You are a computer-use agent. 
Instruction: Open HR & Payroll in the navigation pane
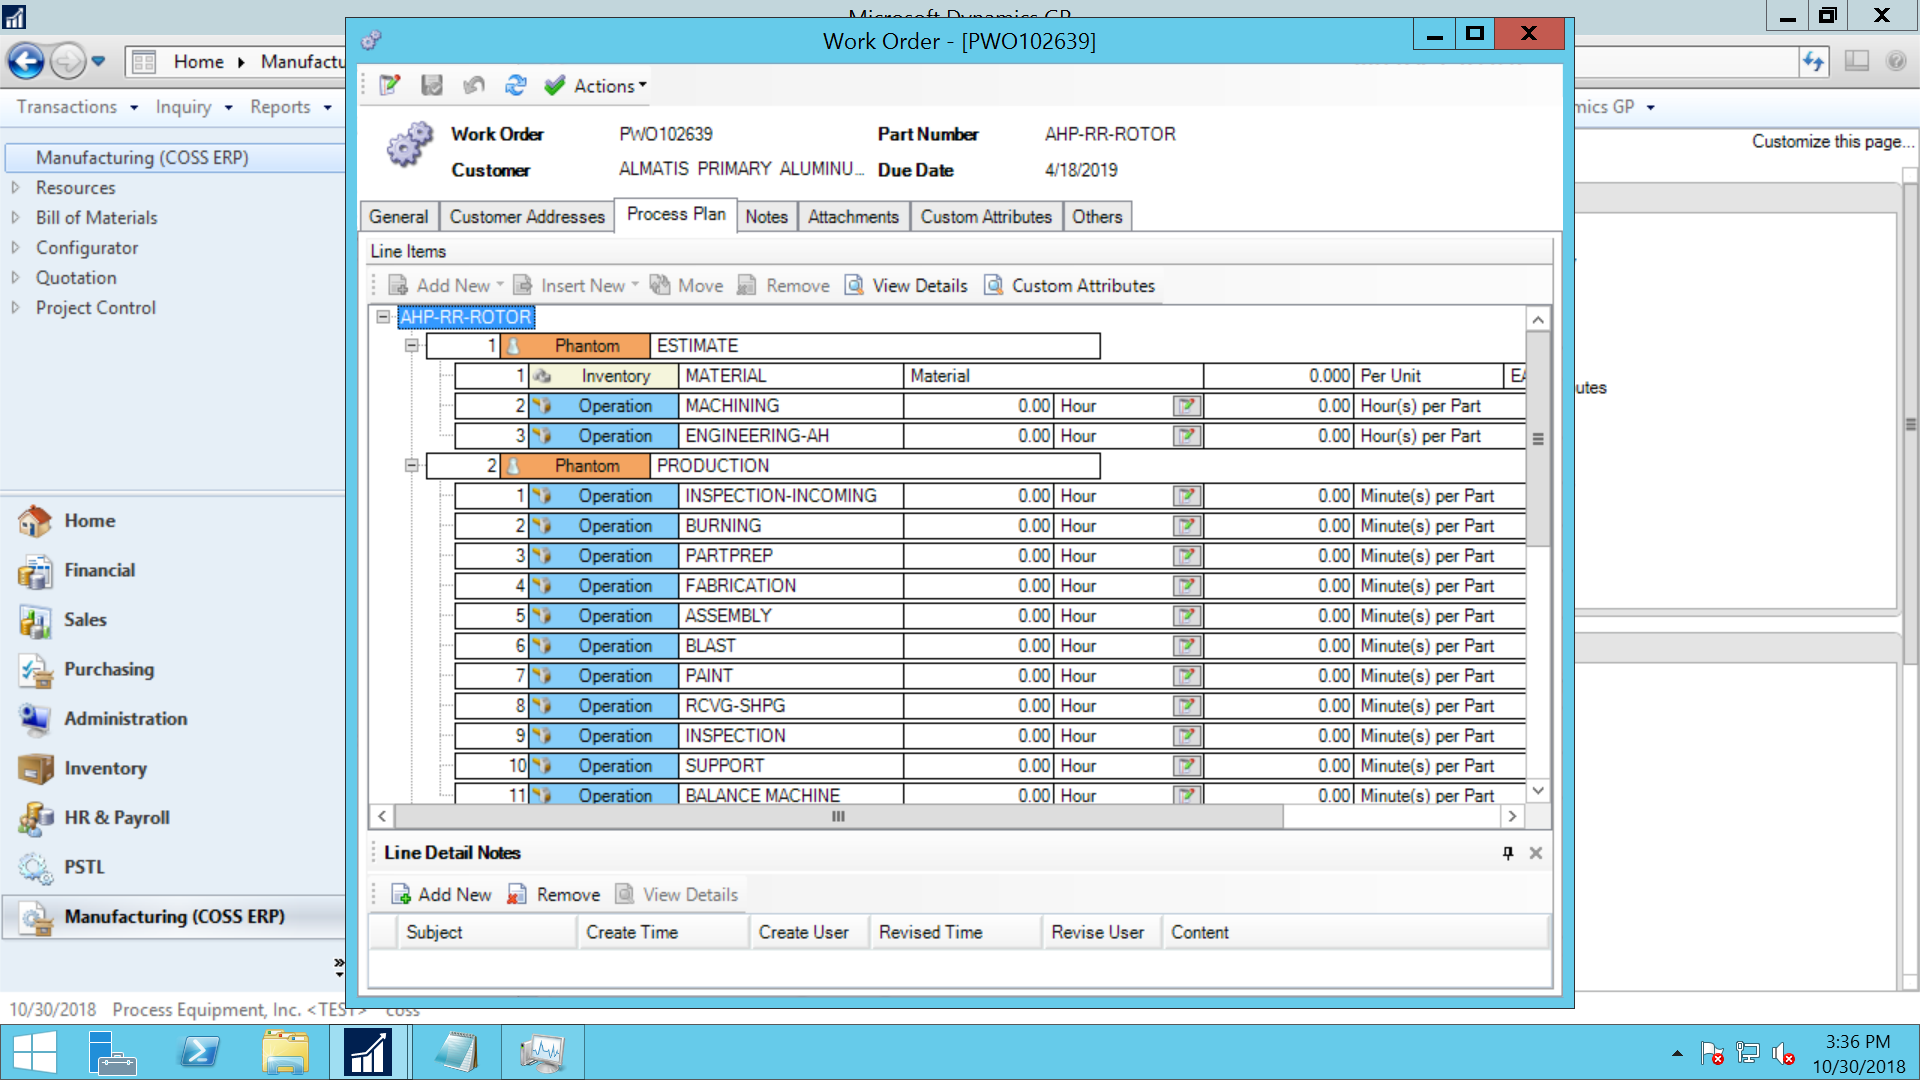click(x=116, y=818)
